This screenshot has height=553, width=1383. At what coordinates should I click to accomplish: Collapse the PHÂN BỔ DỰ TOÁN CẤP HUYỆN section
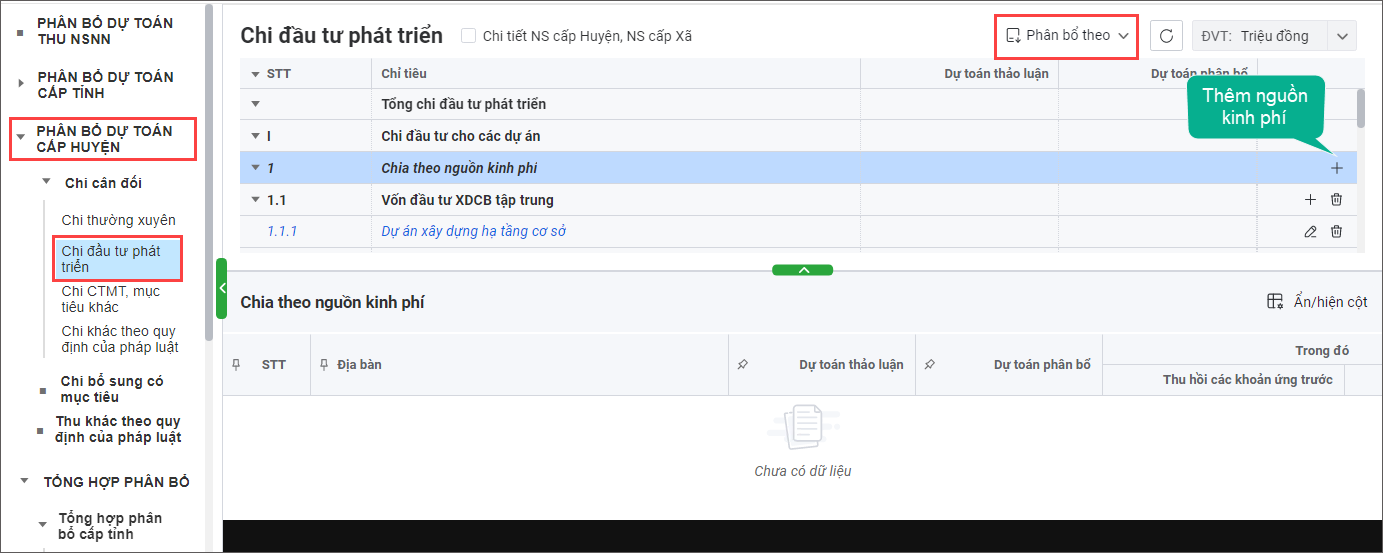[21, 138]
